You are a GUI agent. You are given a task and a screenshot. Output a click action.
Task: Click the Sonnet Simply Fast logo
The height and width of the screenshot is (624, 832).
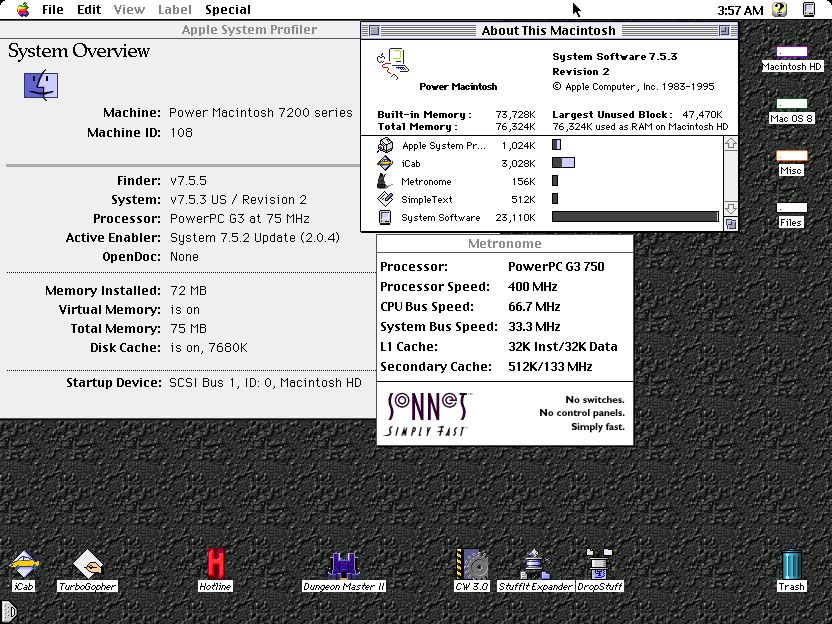(428, 414)
